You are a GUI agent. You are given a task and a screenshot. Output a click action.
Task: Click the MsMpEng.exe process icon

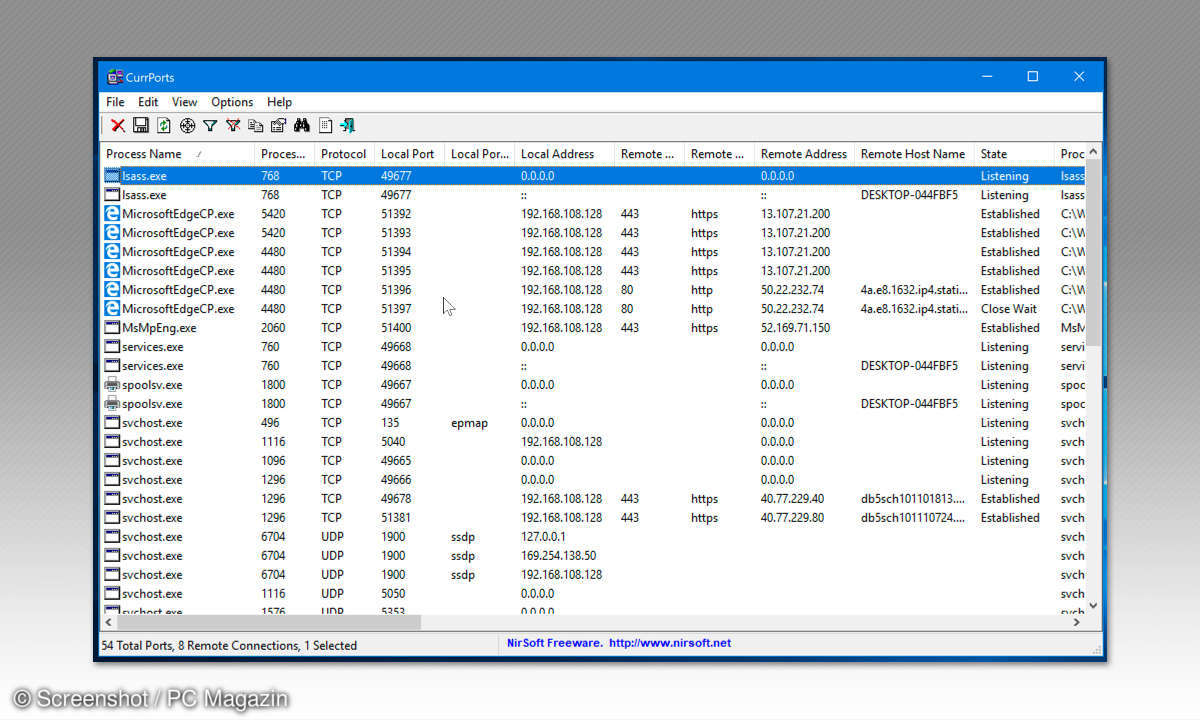(112, 328)
